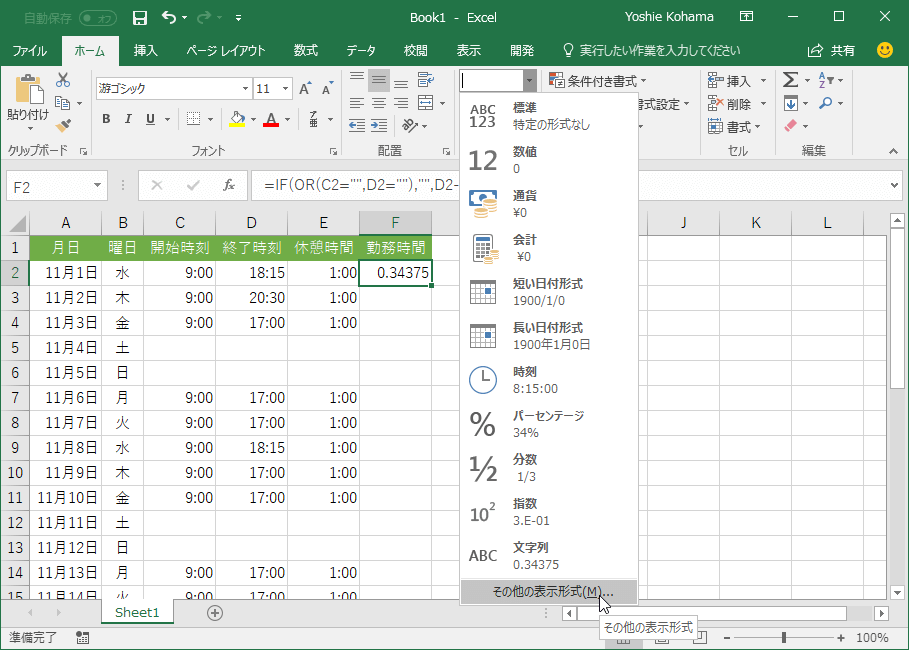Click the Increase Font Size icon
Image resolution: width=909 pixels, height=650 pixels.
tap(306, 89)
